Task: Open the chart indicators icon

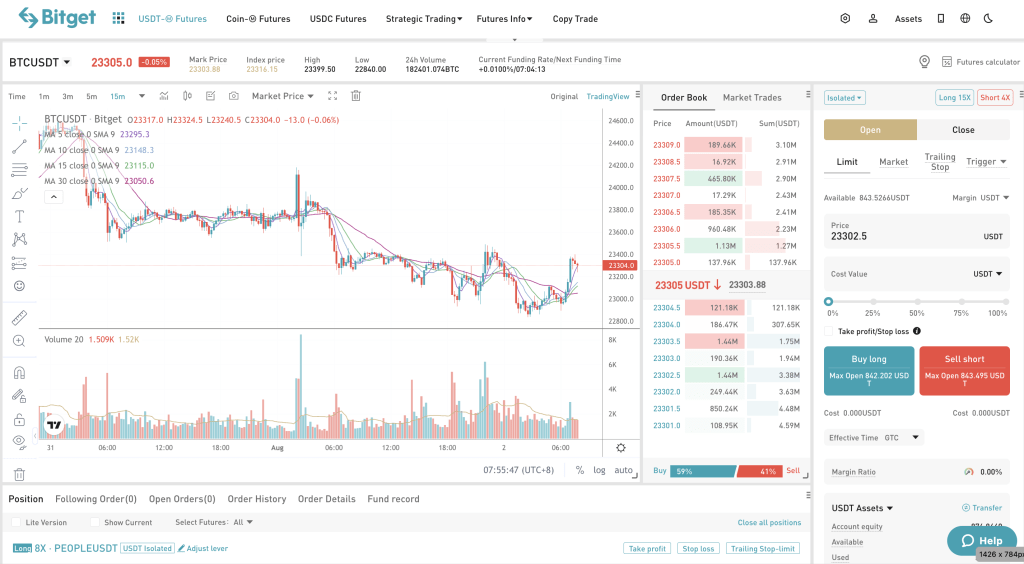Action: (x=164, y=96)
